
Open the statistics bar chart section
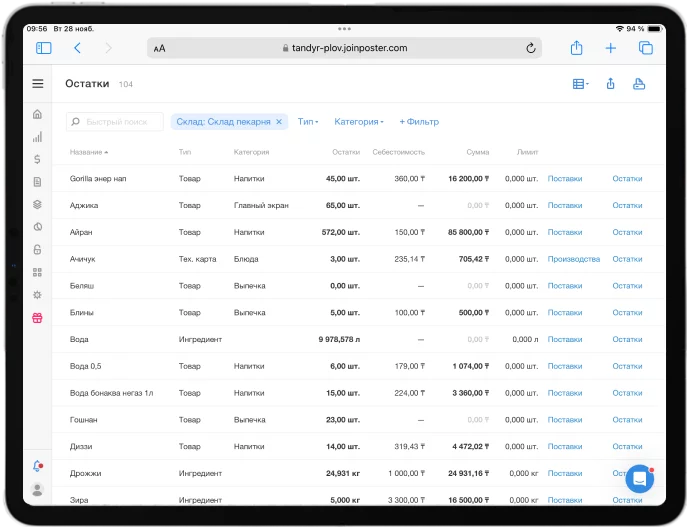38,136
